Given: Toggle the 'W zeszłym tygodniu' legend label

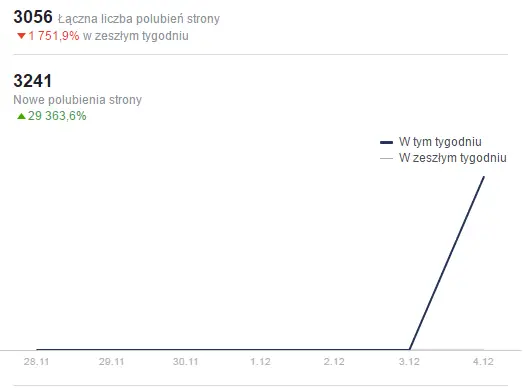Looking at the screenshot, I should [452, 158].
